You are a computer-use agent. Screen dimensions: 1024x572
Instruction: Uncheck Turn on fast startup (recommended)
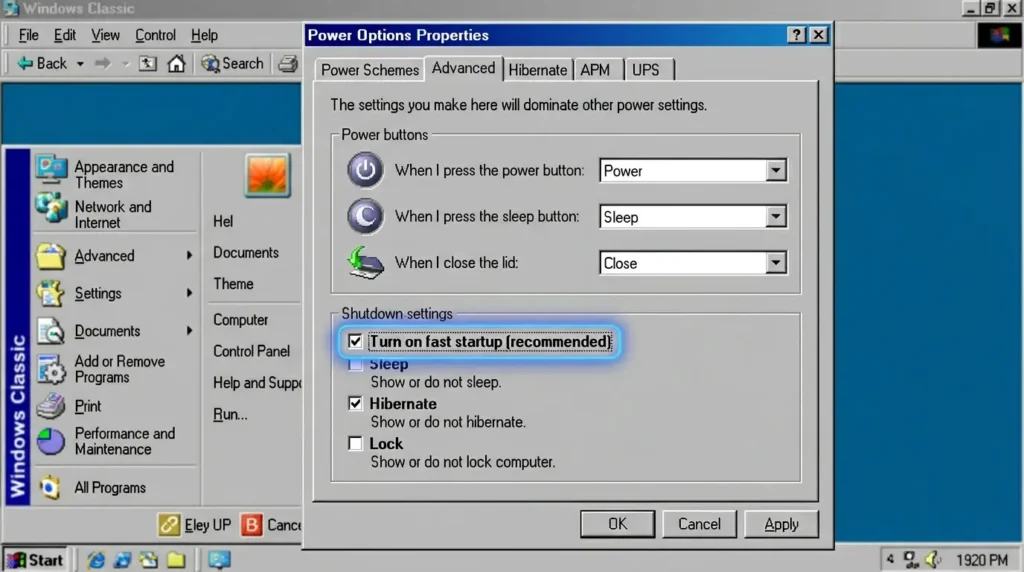pos(355,342)
